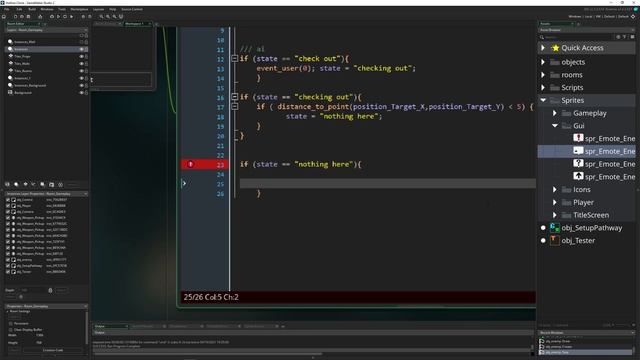Click the obj_Tester object icon
The image size is (640, 360).
pos(555,240)
